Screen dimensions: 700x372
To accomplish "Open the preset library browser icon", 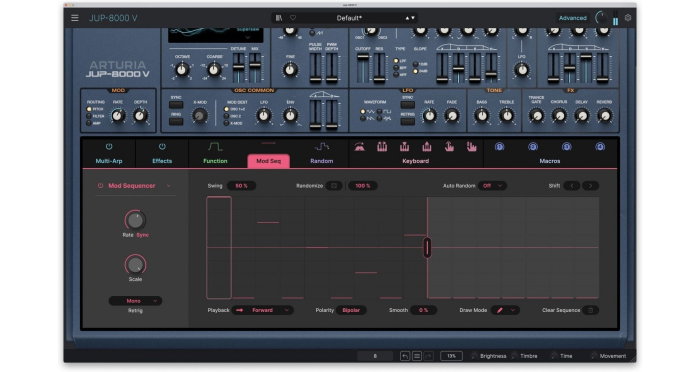I will (279, 18).
